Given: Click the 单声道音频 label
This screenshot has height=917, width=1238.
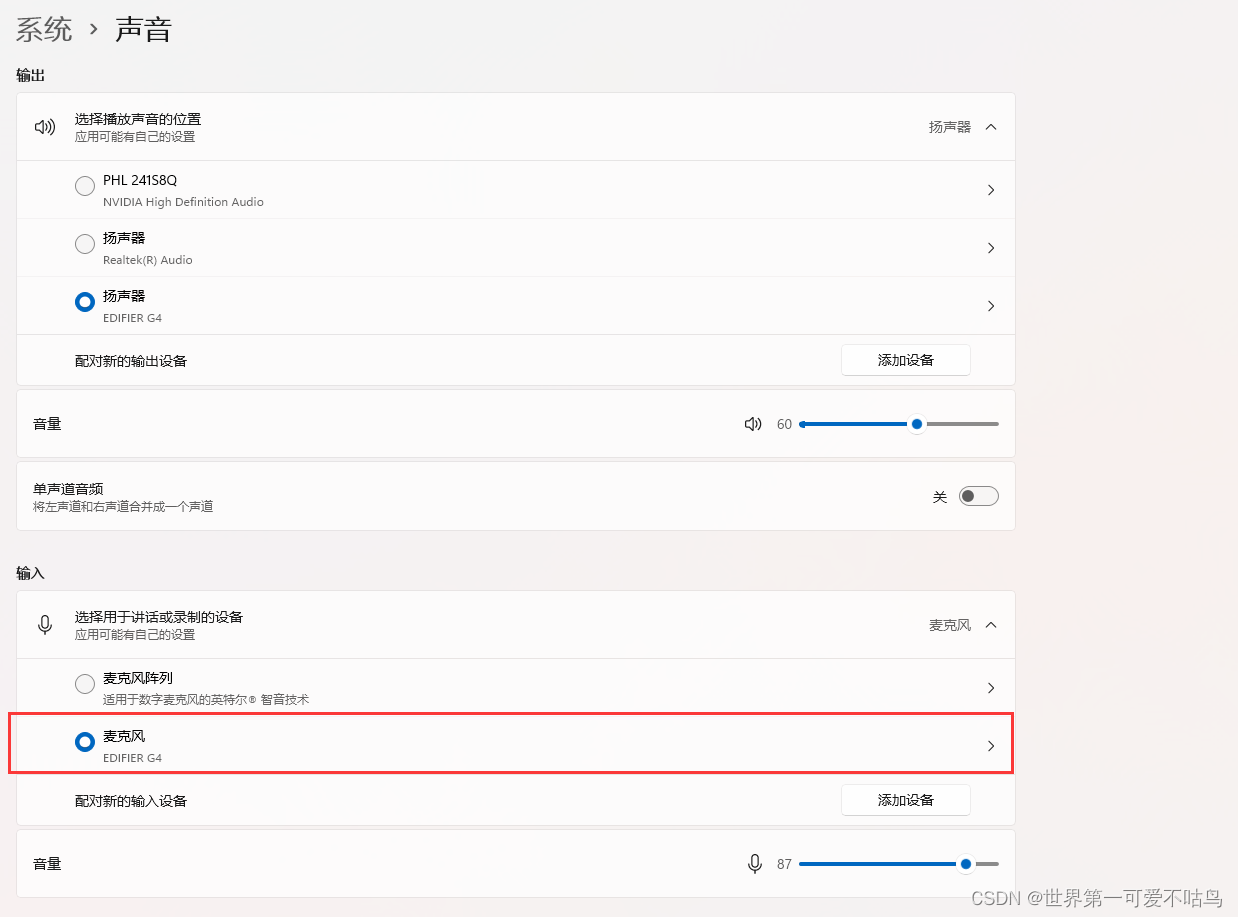Looking at the screenshot, I should tap(68, 489).
